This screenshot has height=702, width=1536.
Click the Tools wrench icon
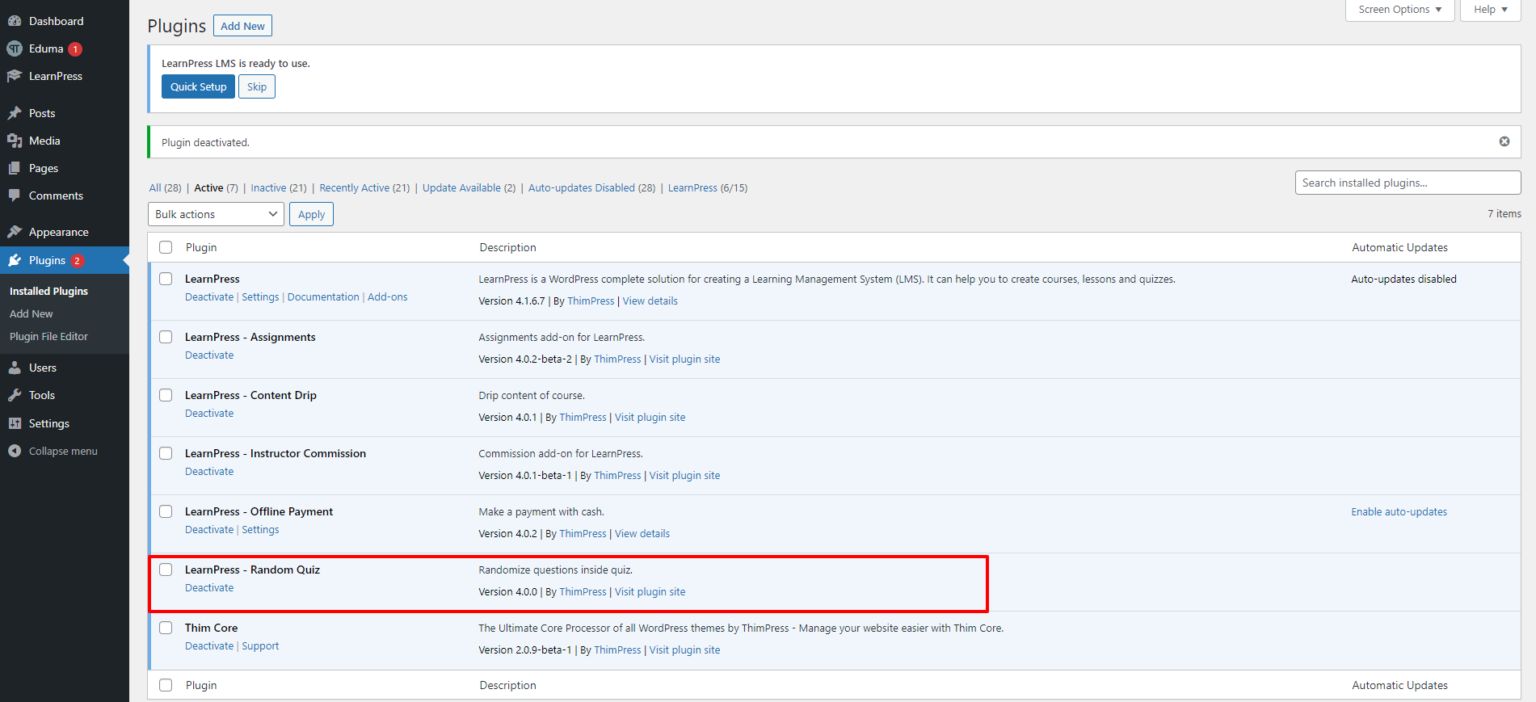point(14,395)
